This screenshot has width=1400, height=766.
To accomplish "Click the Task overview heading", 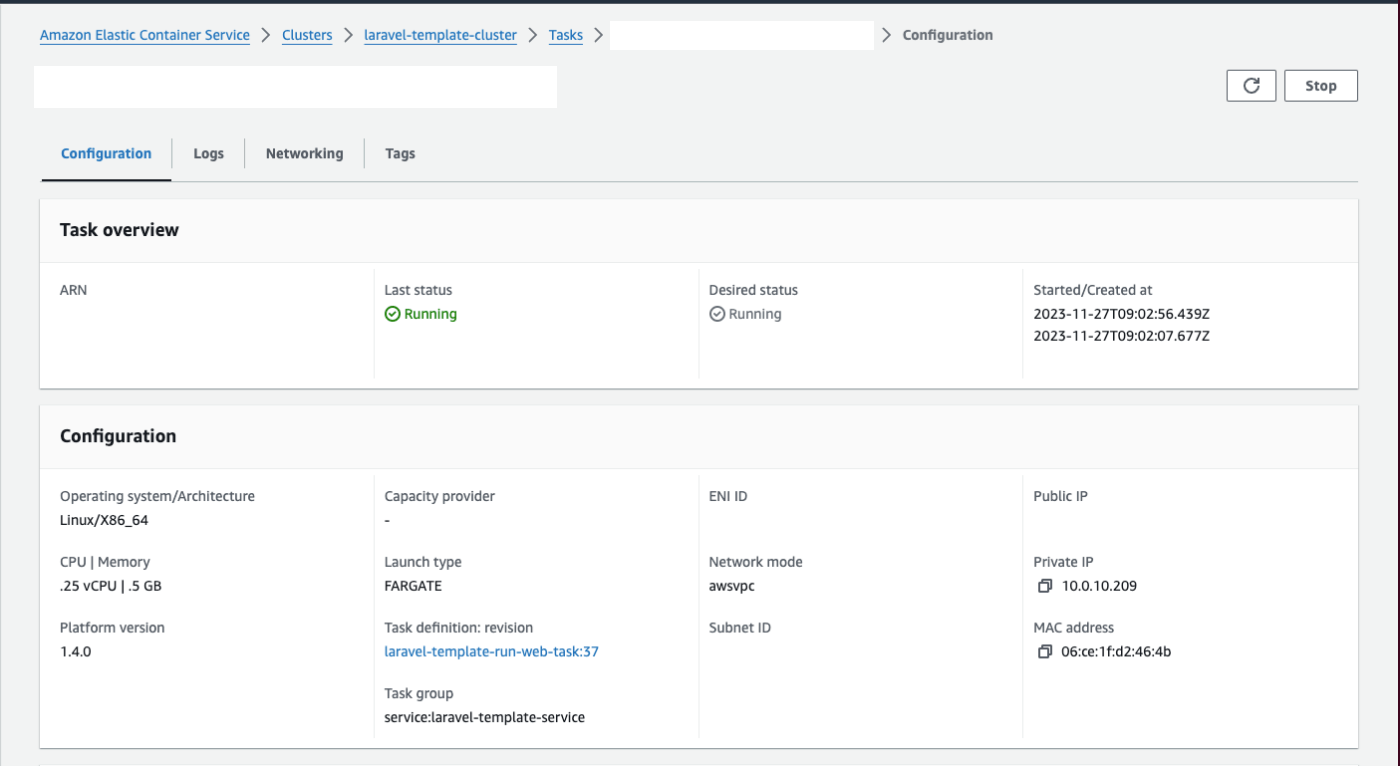I will [x=119, y=230].
